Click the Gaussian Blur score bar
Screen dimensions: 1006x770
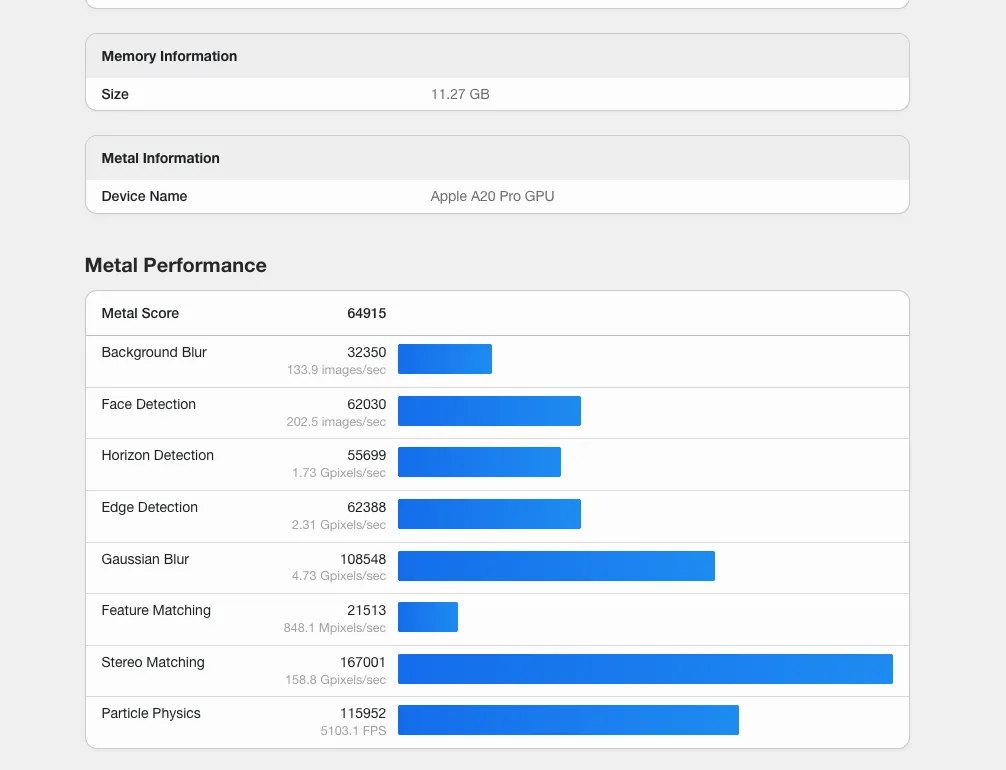(556, 566)
